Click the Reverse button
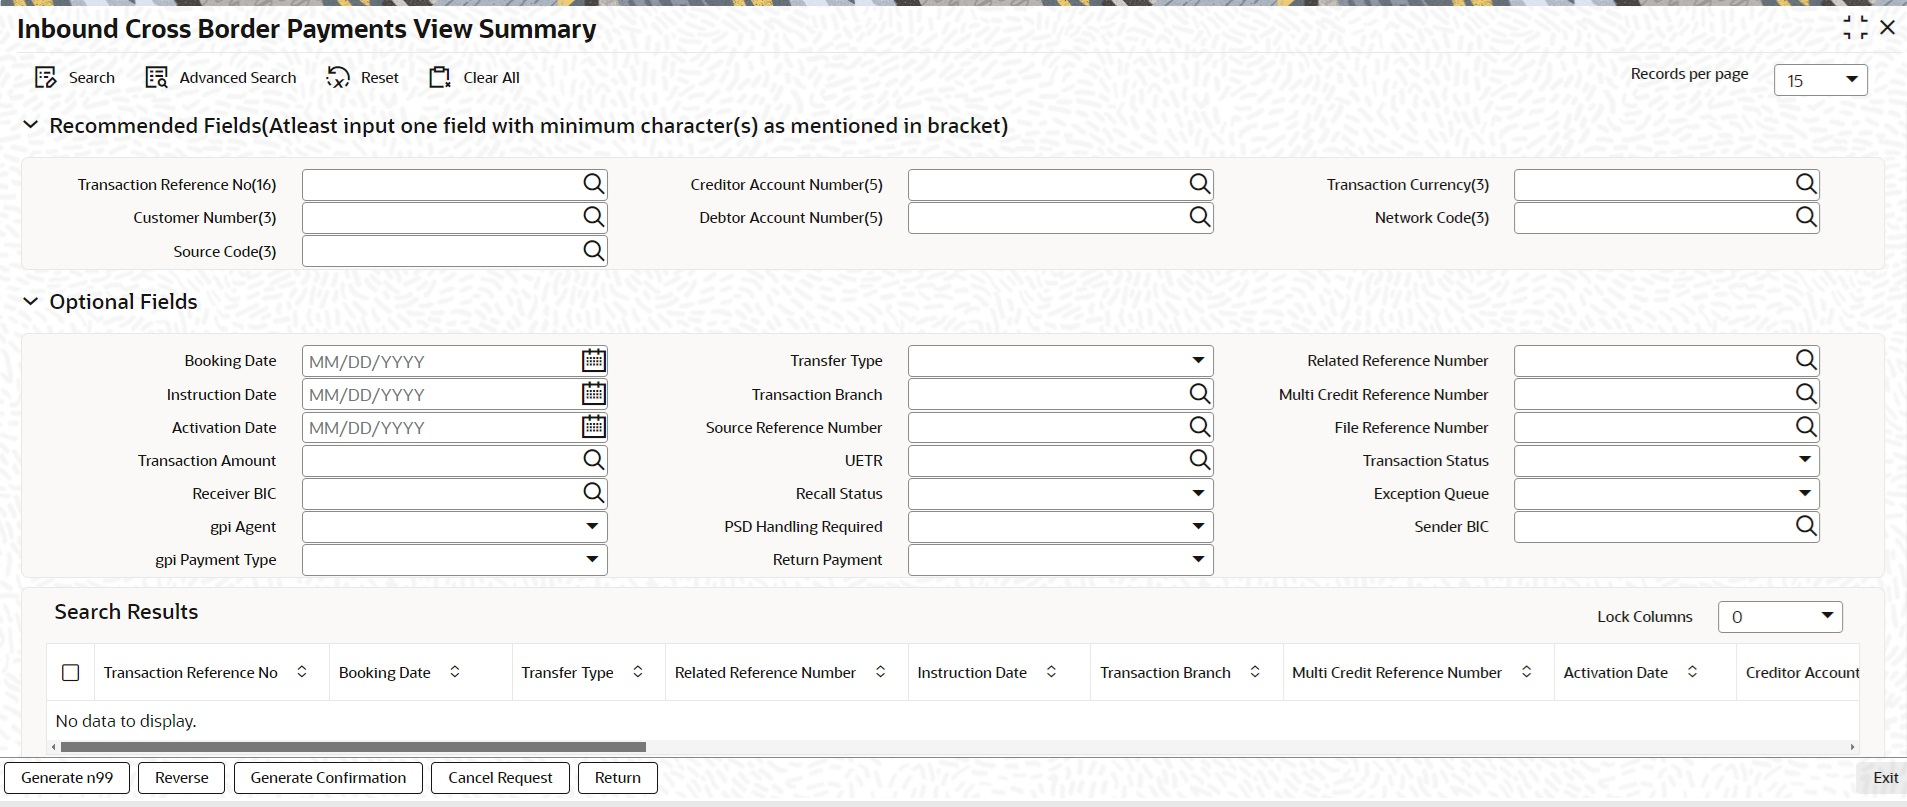 pos(182,778)
